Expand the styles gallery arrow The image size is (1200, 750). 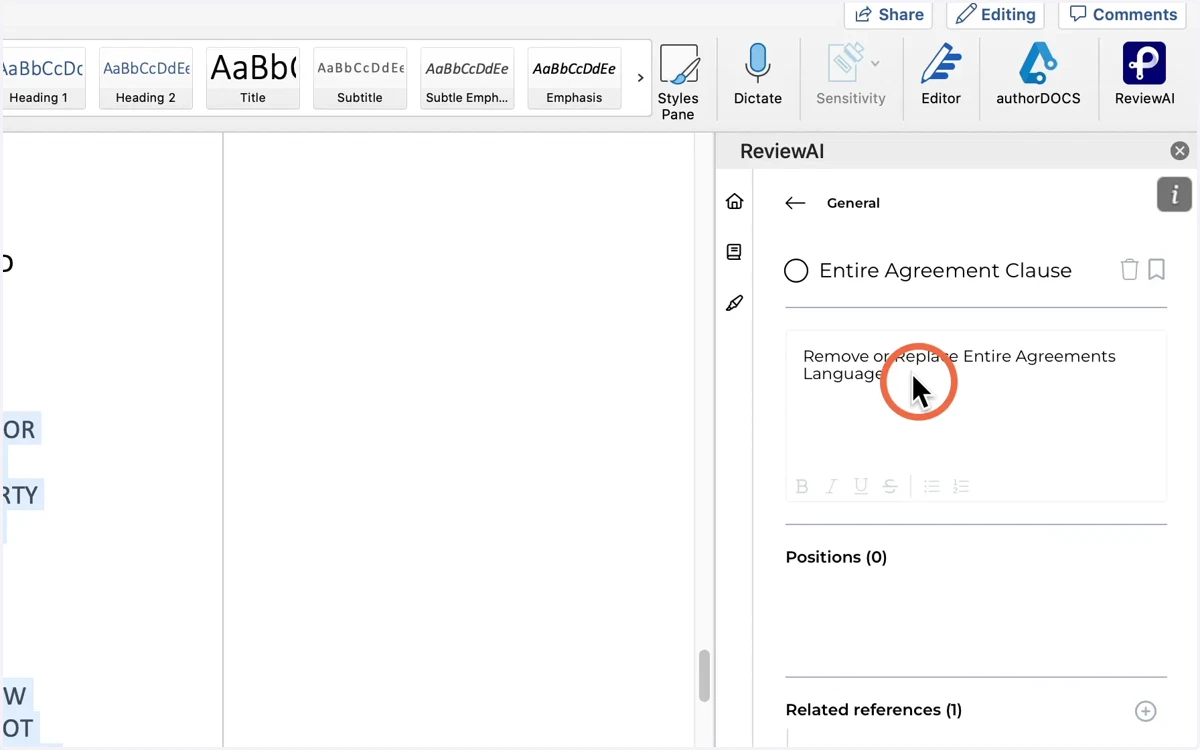(x=640, y=78)
